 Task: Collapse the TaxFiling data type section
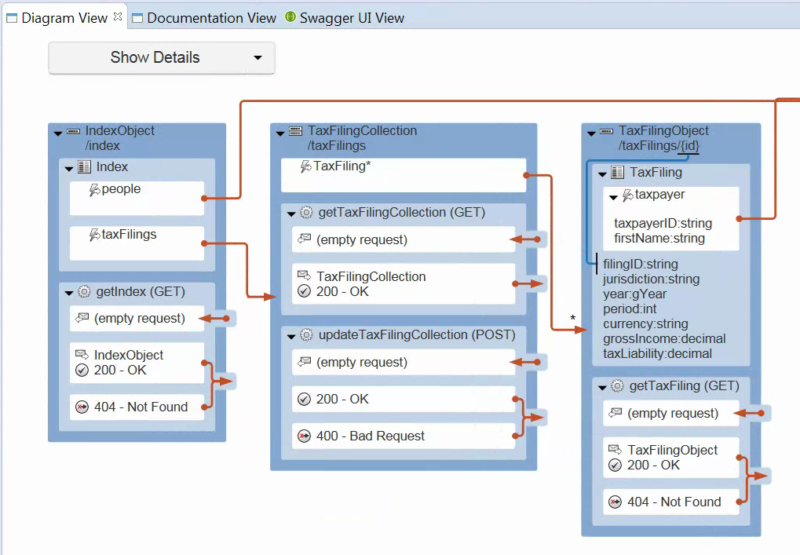[x=603, y=174]
